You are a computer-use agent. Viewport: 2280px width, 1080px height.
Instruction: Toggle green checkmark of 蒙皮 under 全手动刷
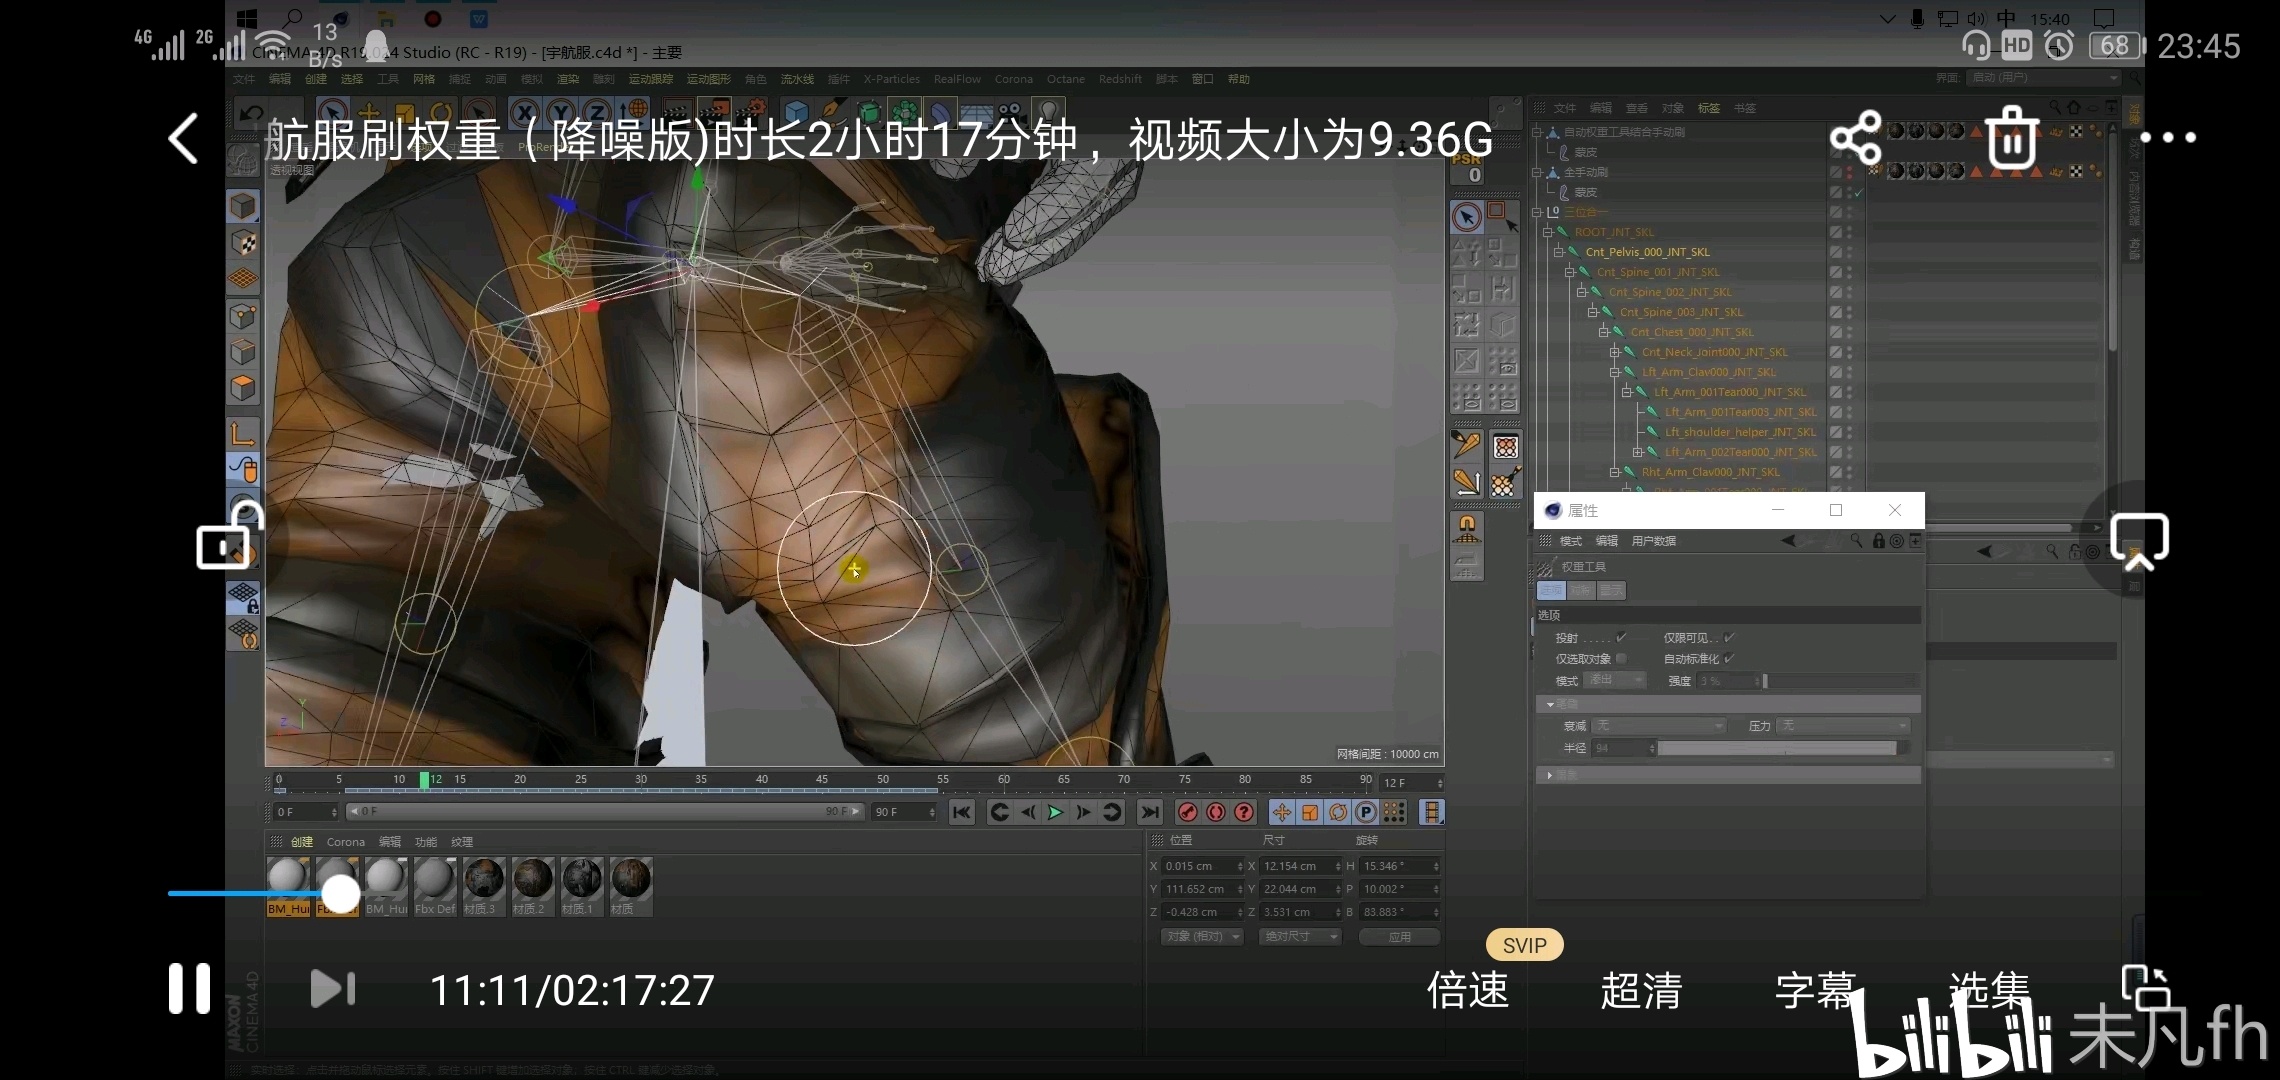click(1858, 192)
